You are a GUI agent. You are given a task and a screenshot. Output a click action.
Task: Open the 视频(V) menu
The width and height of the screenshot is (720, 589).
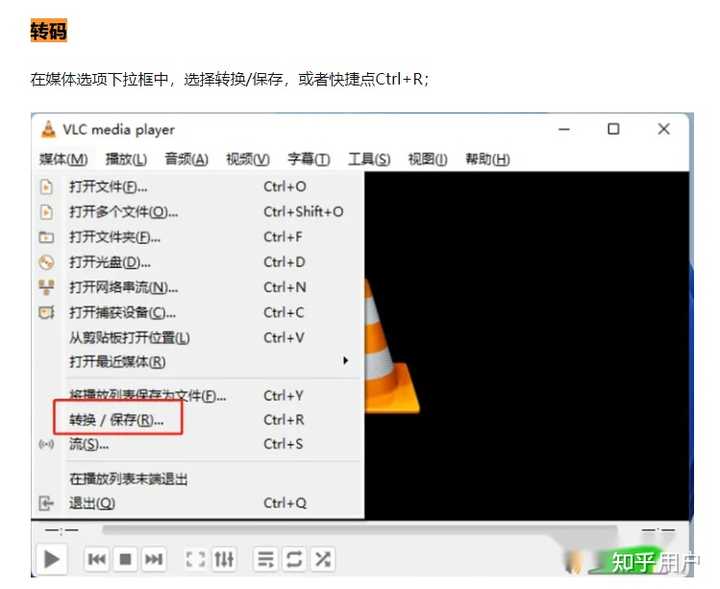pyautogui.click(x=248, y=159)
